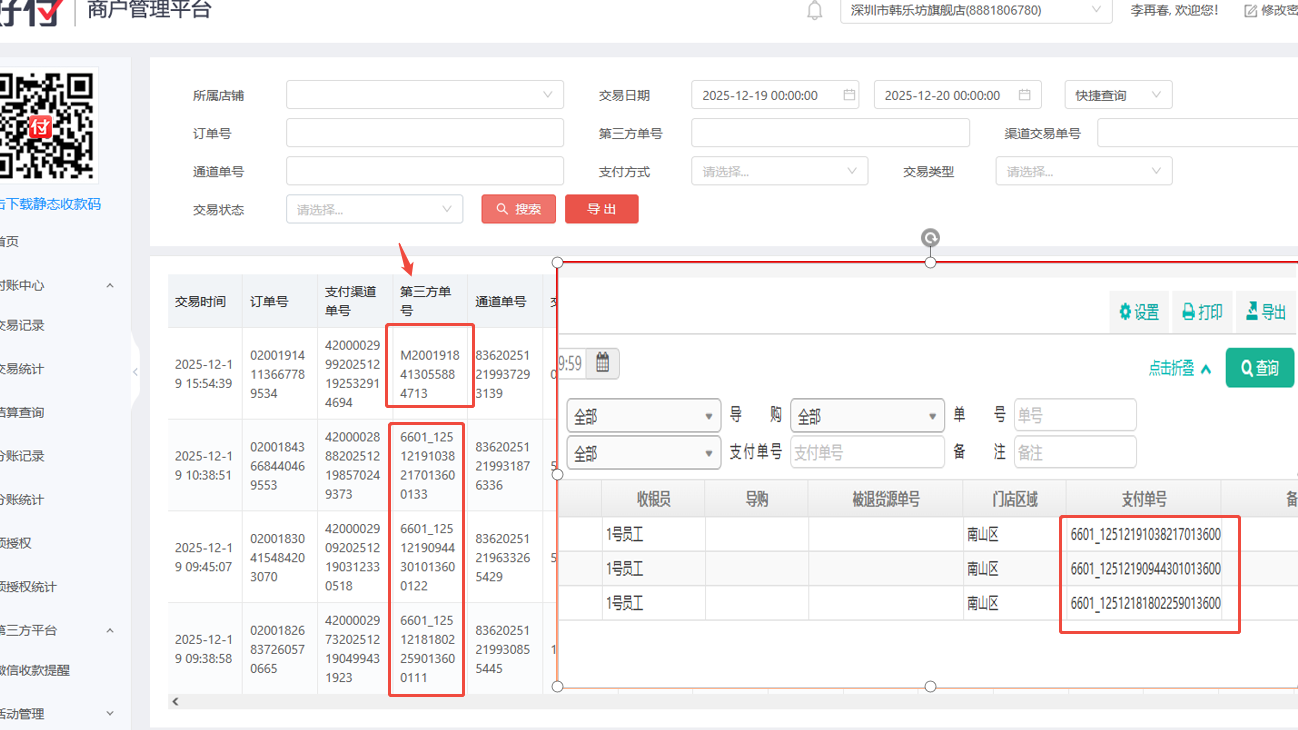Open the 所属店铺 dropdown
This screenshot has height=730, width=1298.
[424, 95]
